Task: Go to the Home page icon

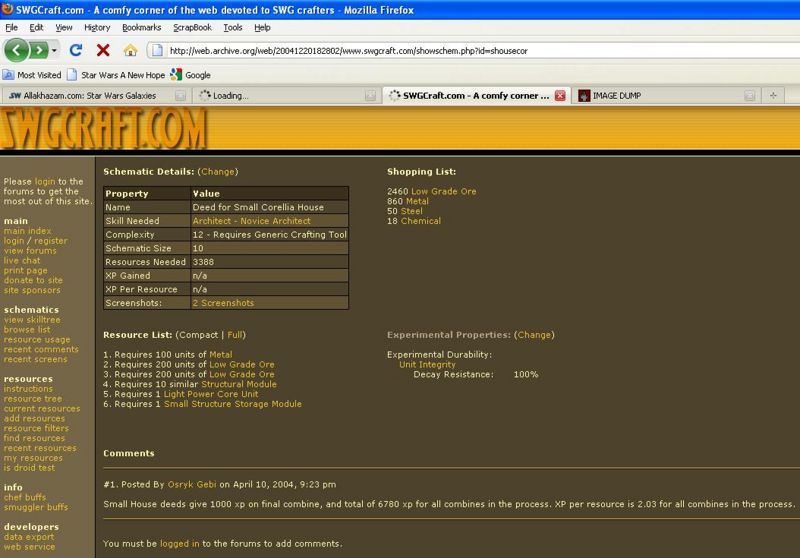Action: [x=130, y=49]
